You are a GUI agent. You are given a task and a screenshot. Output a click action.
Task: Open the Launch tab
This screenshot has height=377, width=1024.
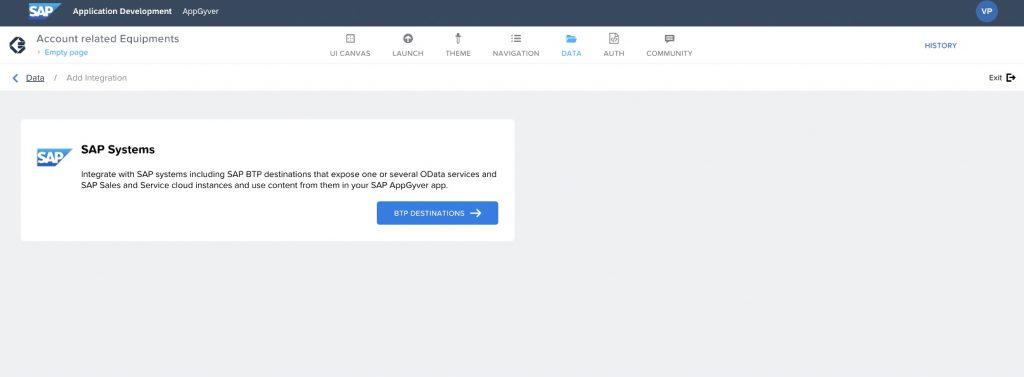coord(408,45)
